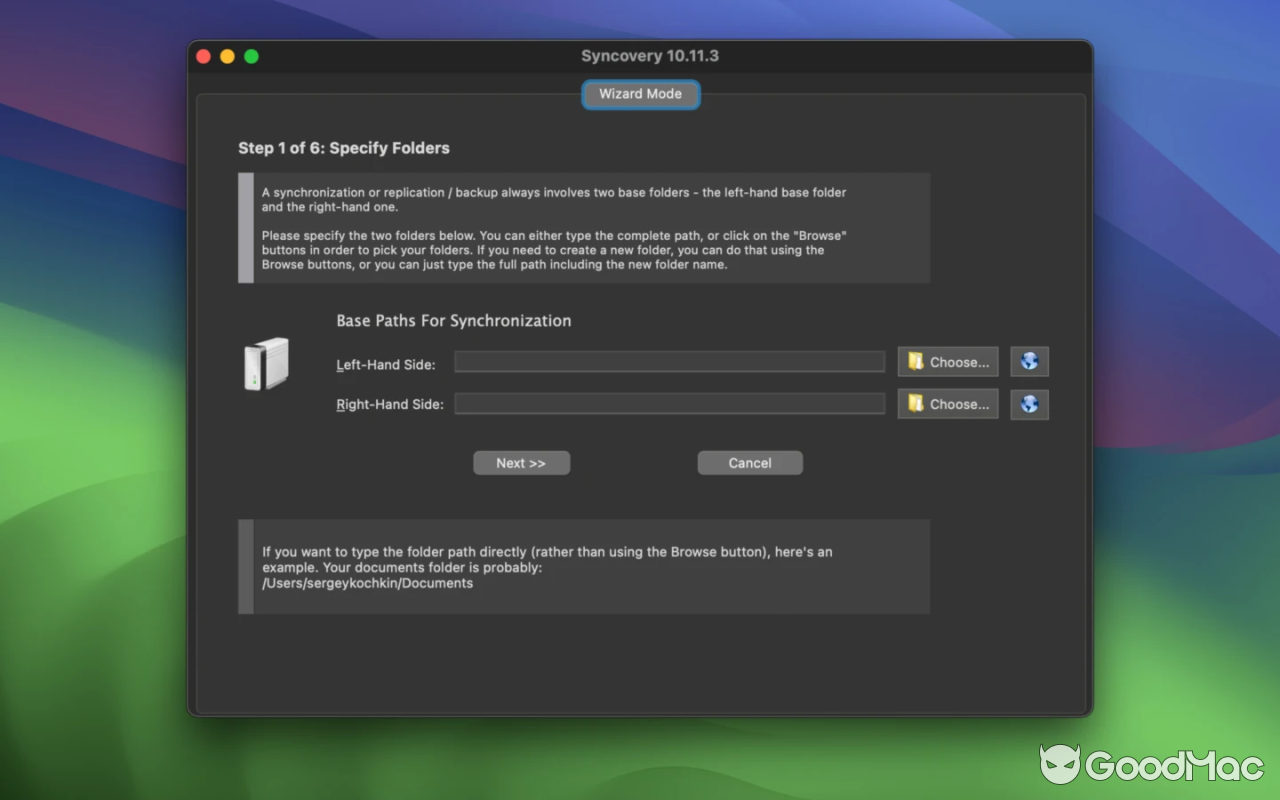1280x800 pixels.
Task: Select the Wizard Mode tab at the top
Action: coord(640,94)
